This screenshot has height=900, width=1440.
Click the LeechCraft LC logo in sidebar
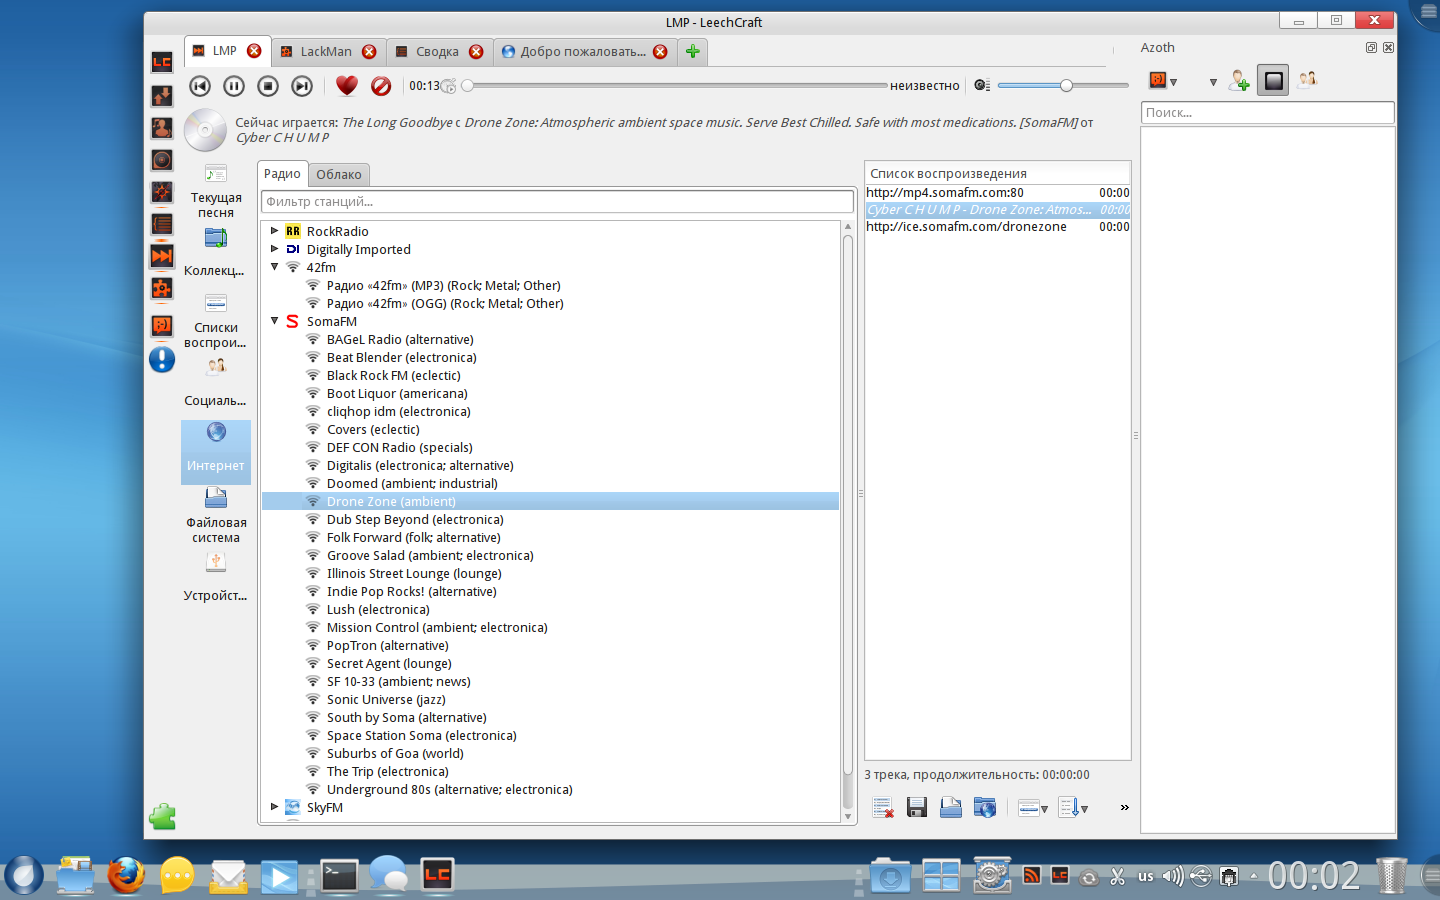click(162, 62)
